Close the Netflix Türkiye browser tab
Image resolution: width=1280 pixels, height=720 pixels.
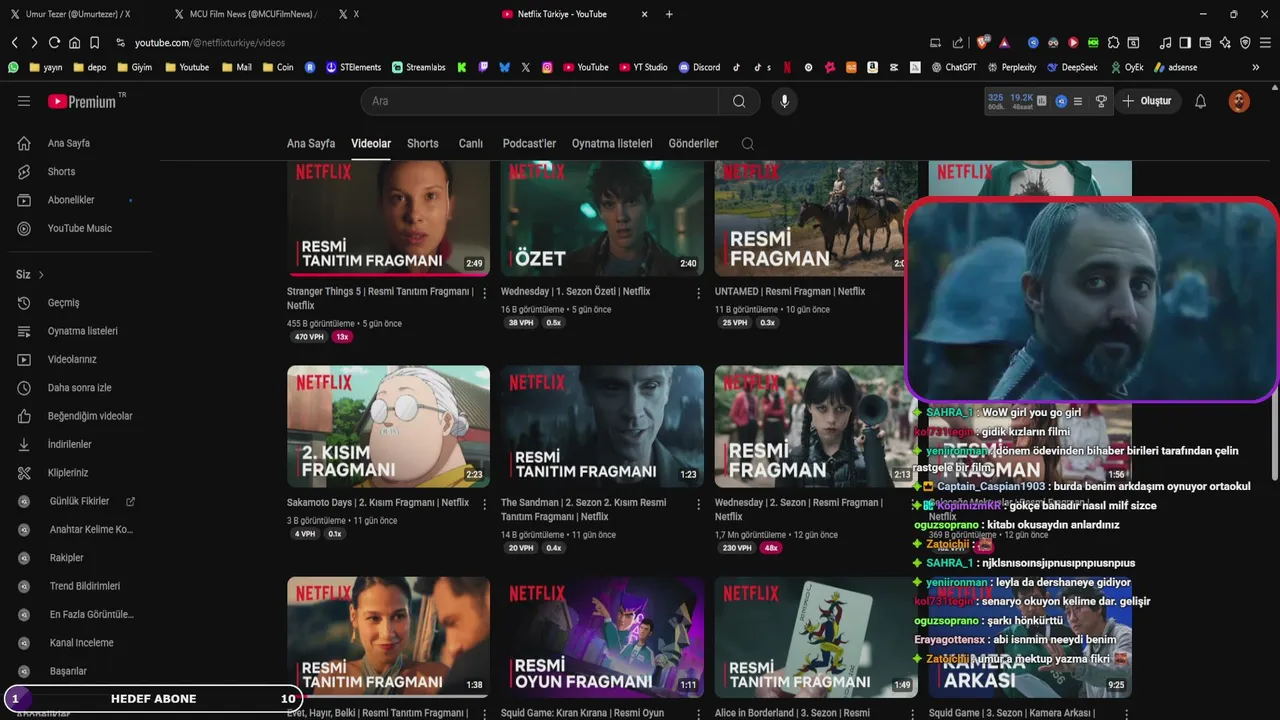pos(644,14)
